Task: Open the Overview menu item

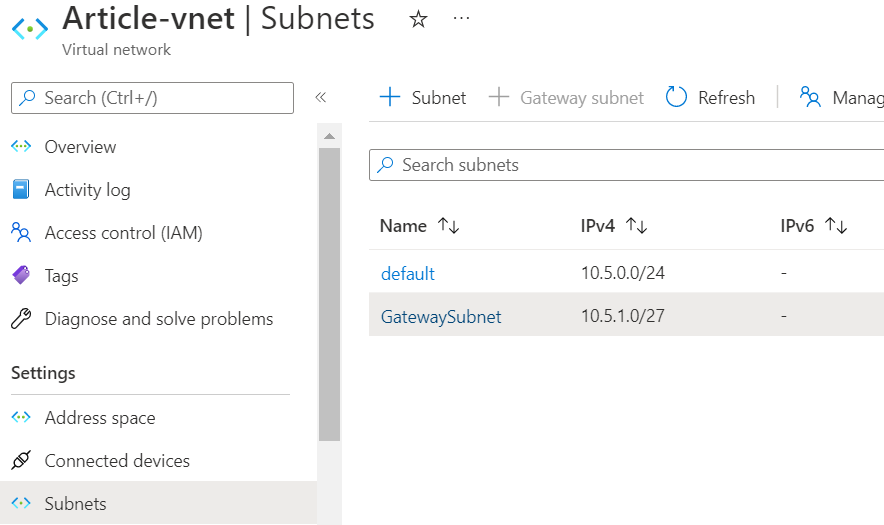Action: click(x=80, y=147)
